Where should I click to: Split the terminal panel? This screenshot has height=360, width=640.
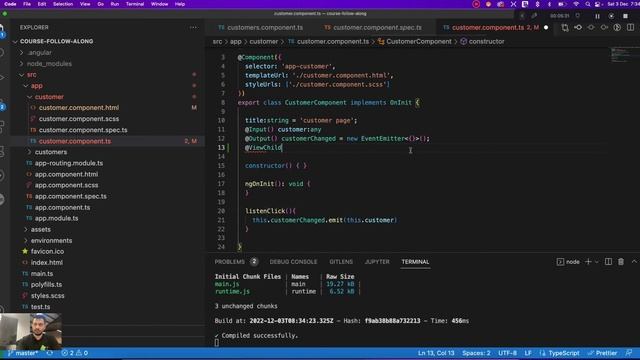pyautogui.click(x=608, y=262)
